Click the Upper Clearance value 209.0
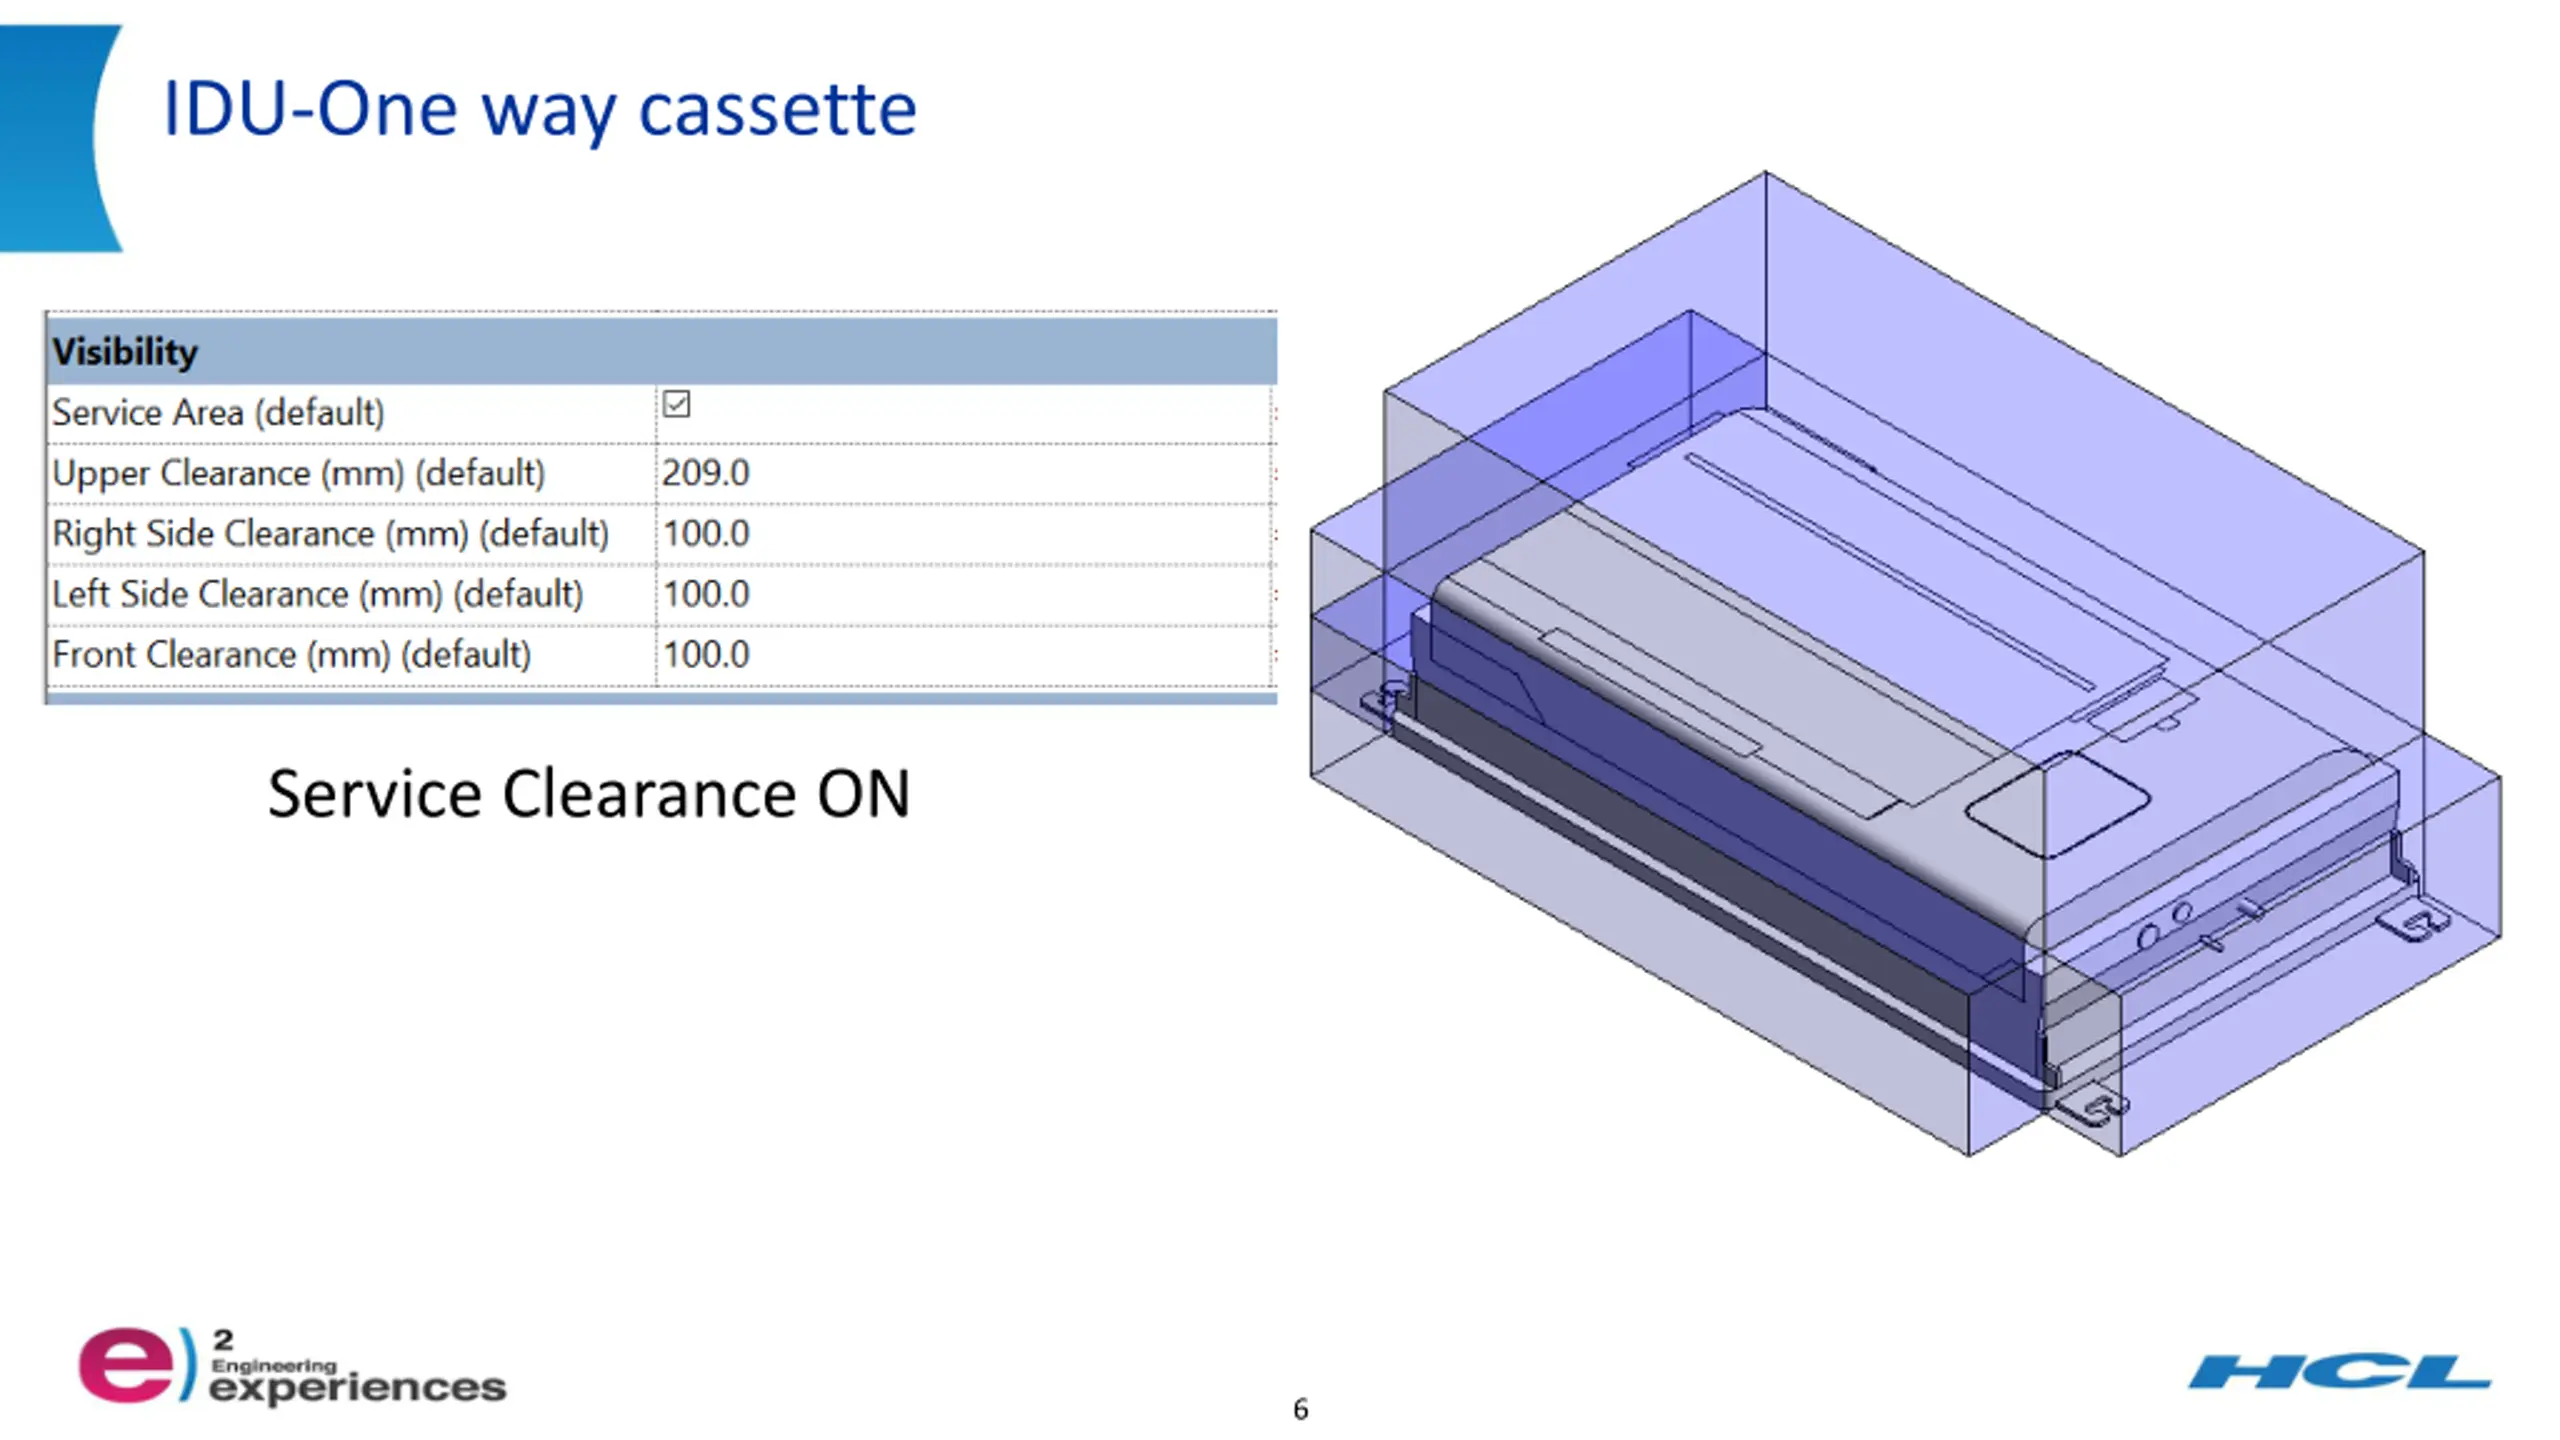2560x1440 pixels. [x=705, y=473]
